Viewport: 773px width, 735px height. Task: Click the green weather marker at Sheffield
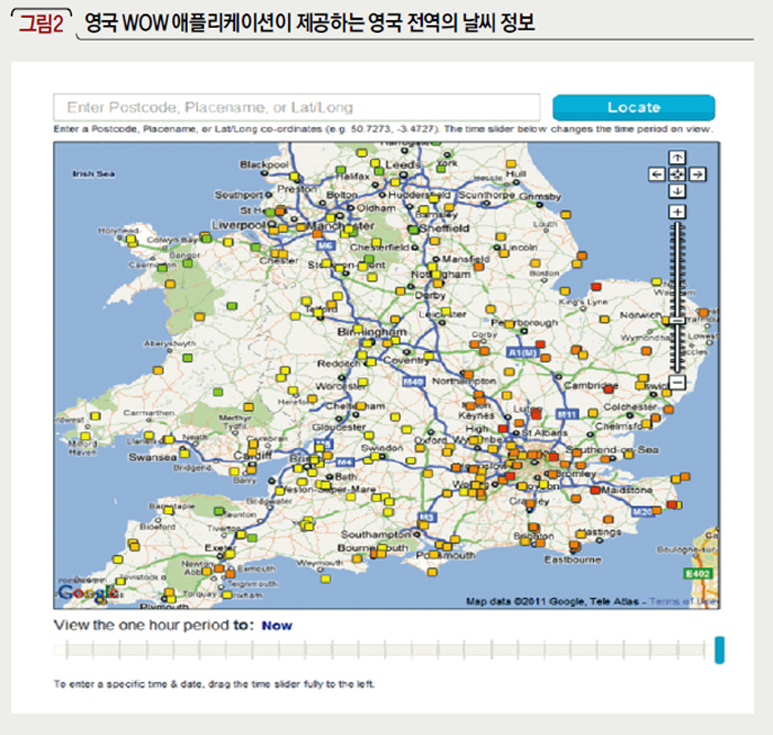pos(414,229)
